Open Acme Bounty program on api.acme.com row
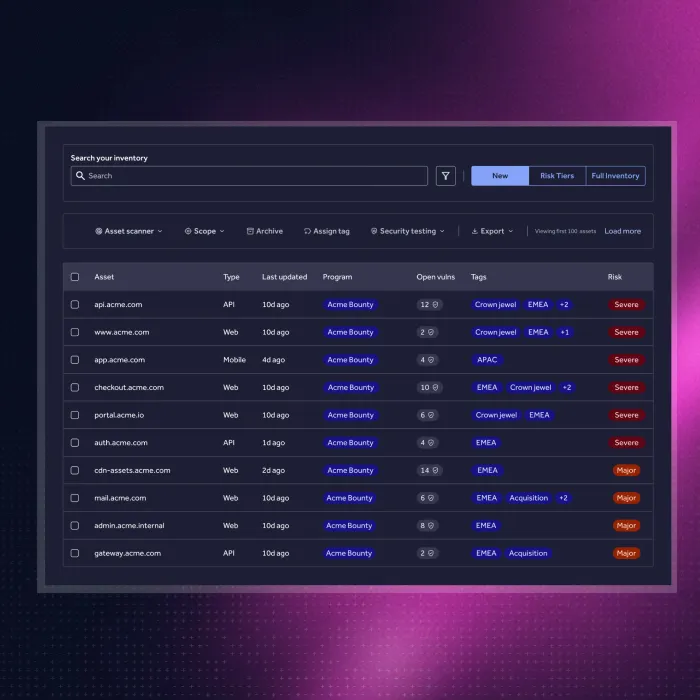Screen dimensions: 700x700 coord(350,304)
